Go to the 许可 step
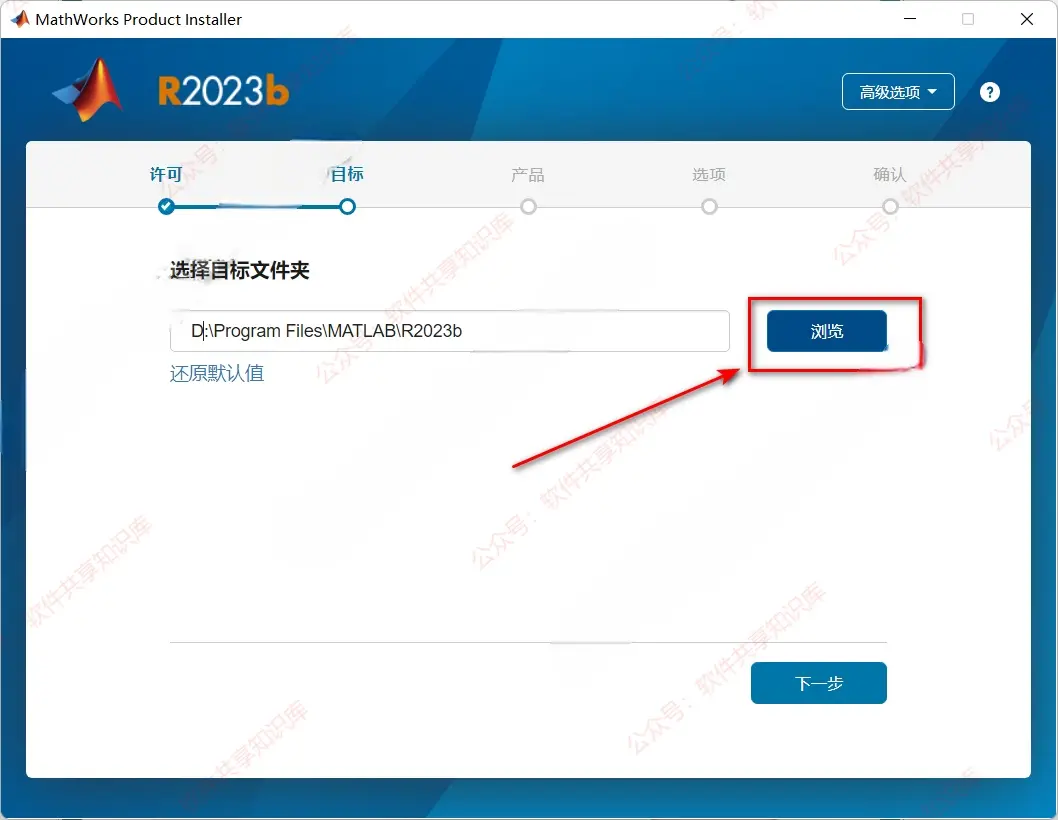This screenshot has width=1058, height=820. coord(166,175)
